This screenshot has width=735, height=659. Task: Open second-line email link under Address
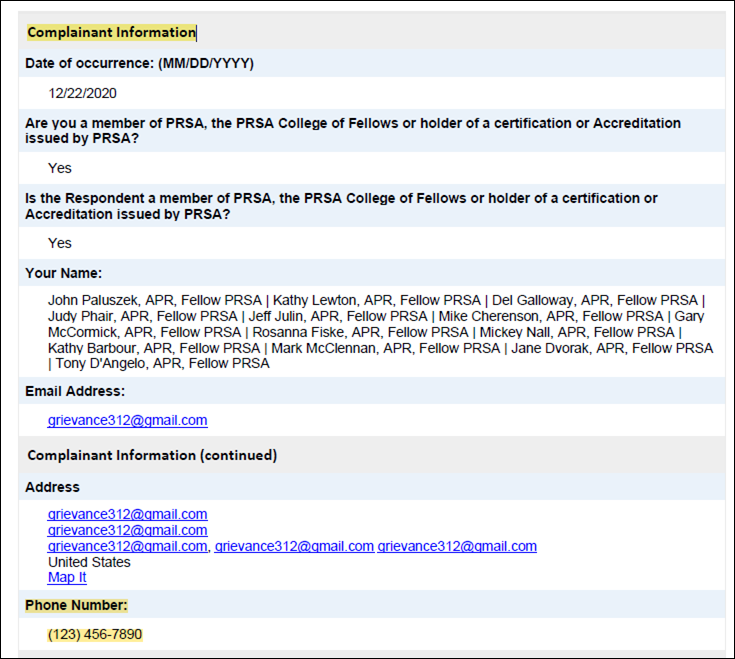pyautogui.click(x=127, y=530)
